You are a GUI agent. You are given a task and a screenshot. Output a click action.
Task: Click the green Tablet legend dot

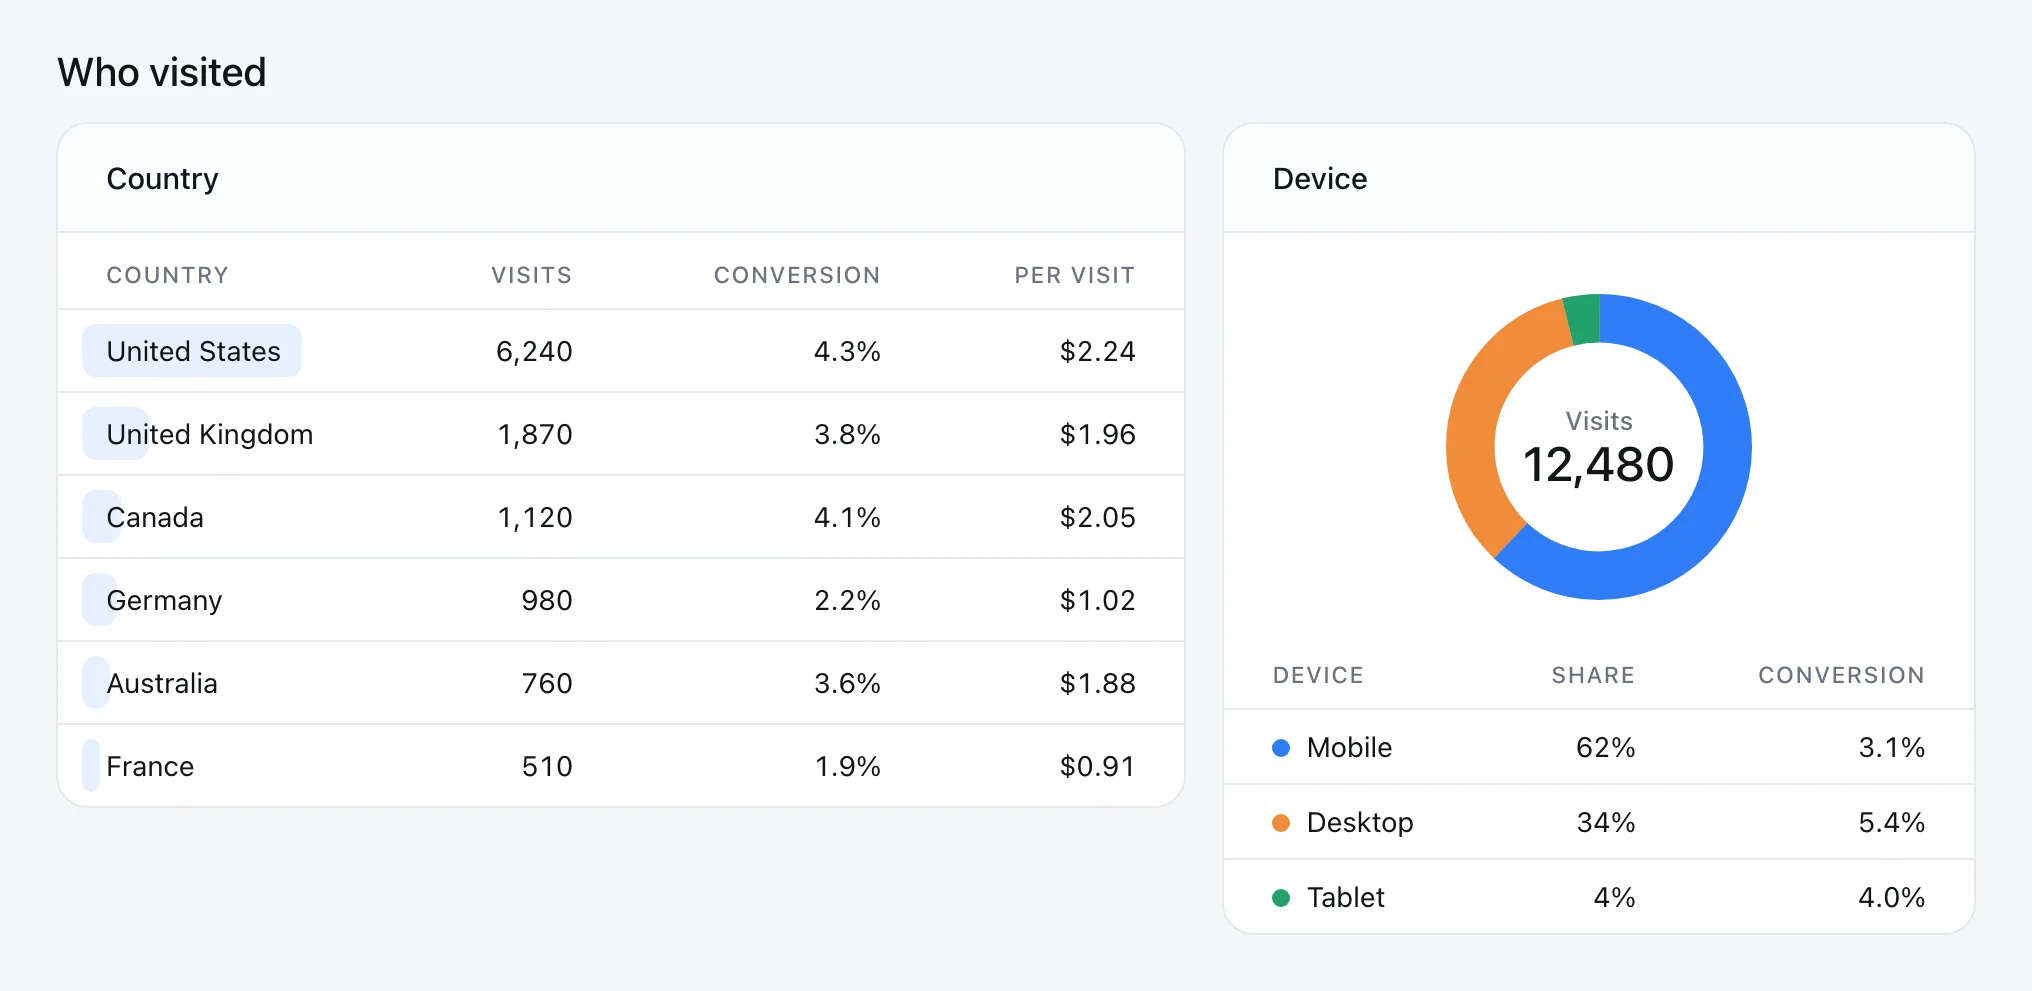pyautogui.click(x=1280, y=898)
